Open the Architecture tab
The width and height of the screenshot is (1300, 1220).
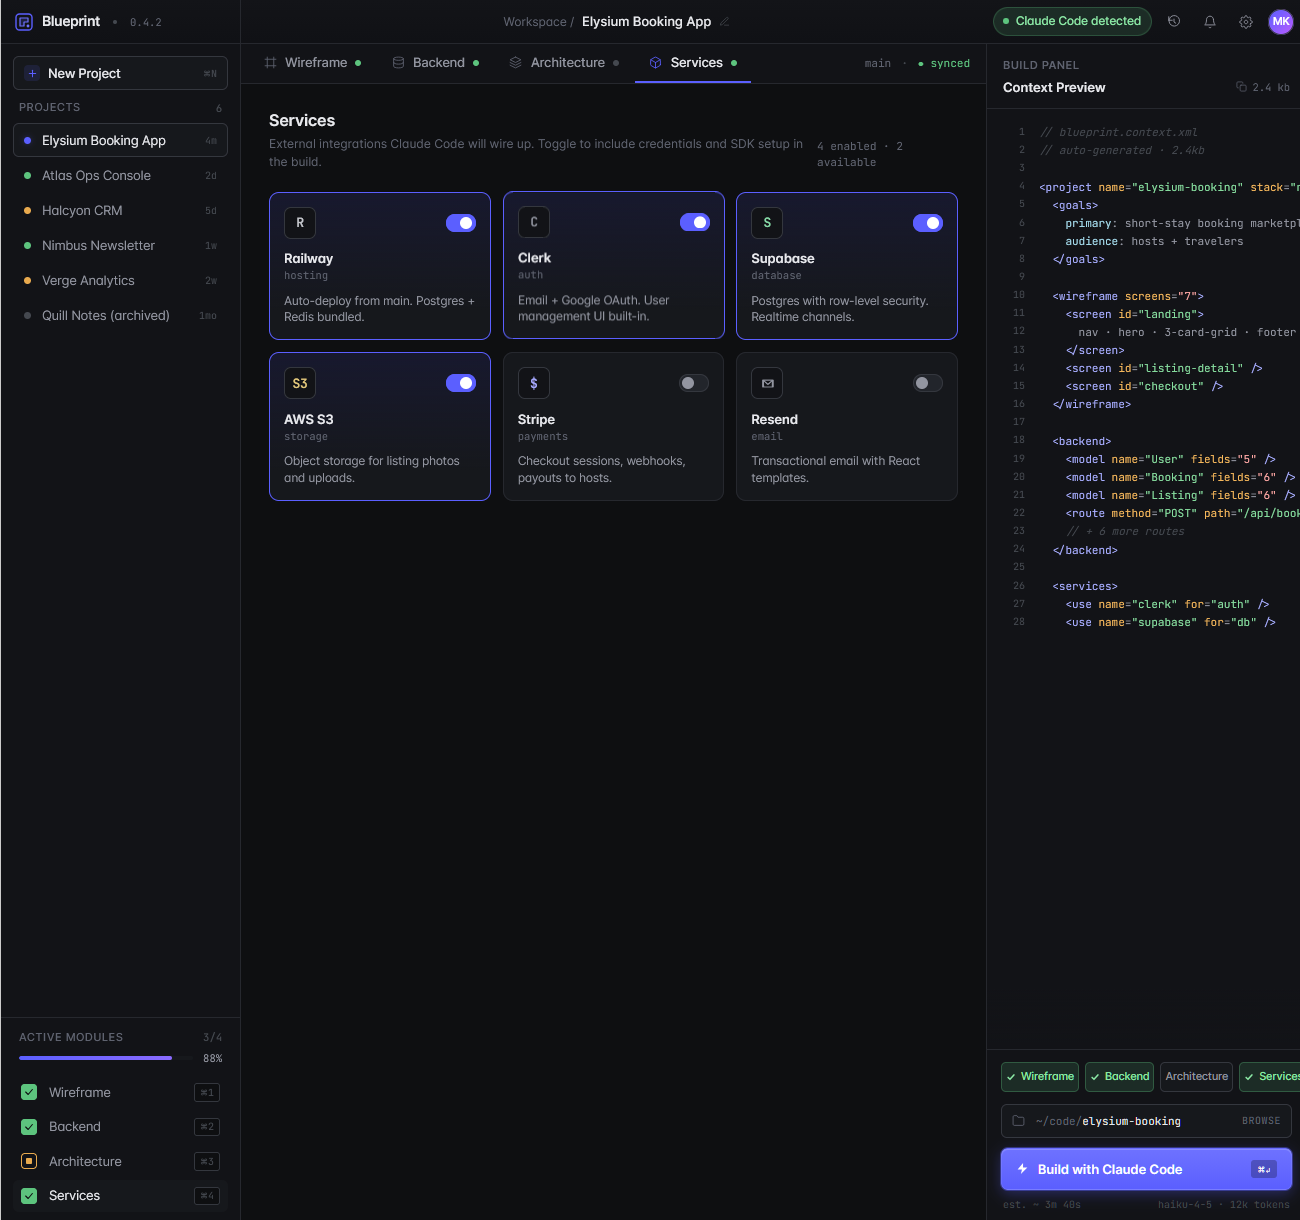(564, 63)
